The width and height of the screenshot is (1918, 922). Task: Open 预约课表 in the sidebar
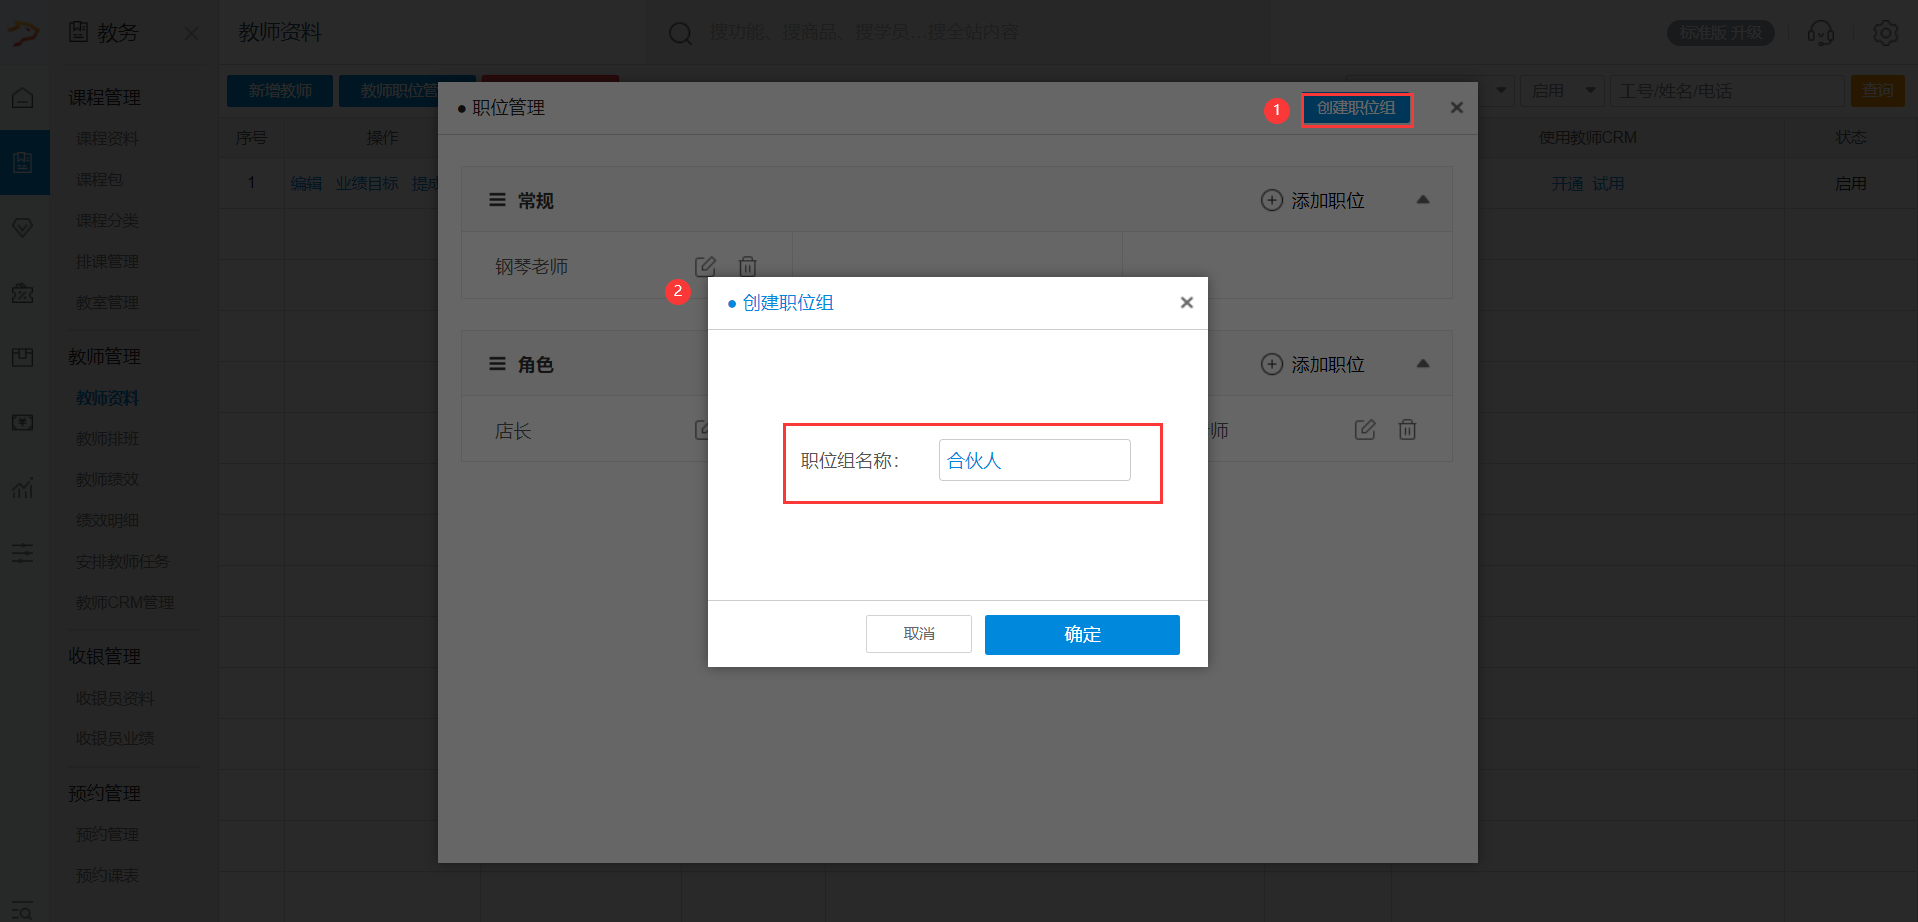click(x=107, y=875)
